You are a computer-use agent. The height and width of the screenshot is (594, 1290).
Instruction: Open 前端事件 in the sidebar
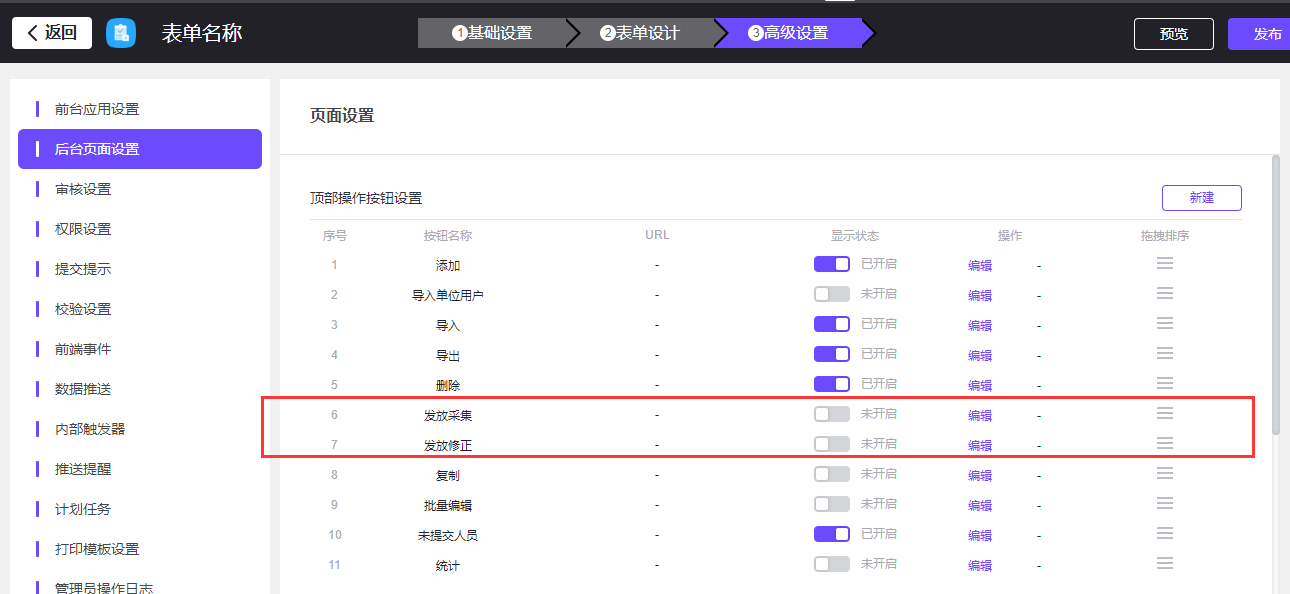pyautogui.click(x=140, y=349)
